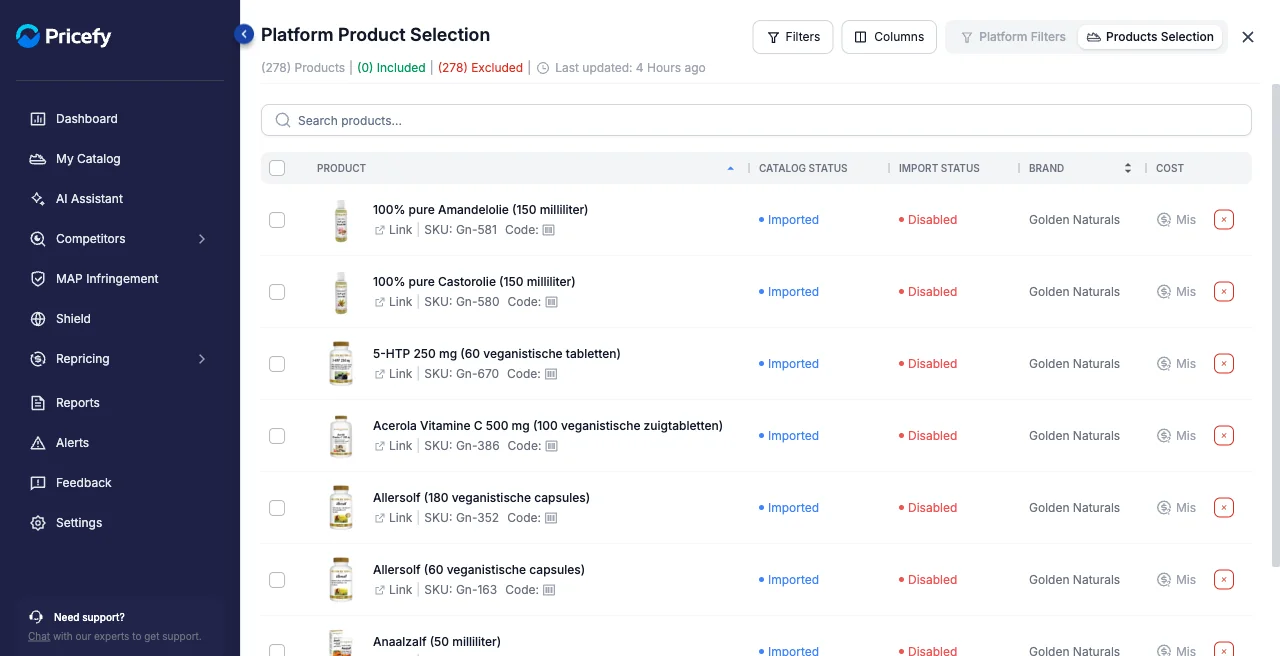Click the IMPORT STATUS column header

[x=939, y=168]
